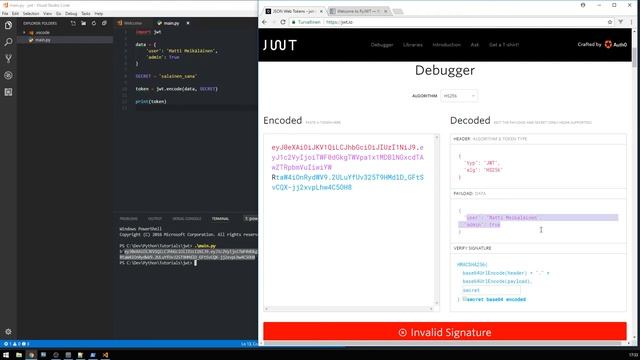Click the Auth0 logo in the header
Image resolution: width=640 pixels, height=360 pixels.
[616, 44]
